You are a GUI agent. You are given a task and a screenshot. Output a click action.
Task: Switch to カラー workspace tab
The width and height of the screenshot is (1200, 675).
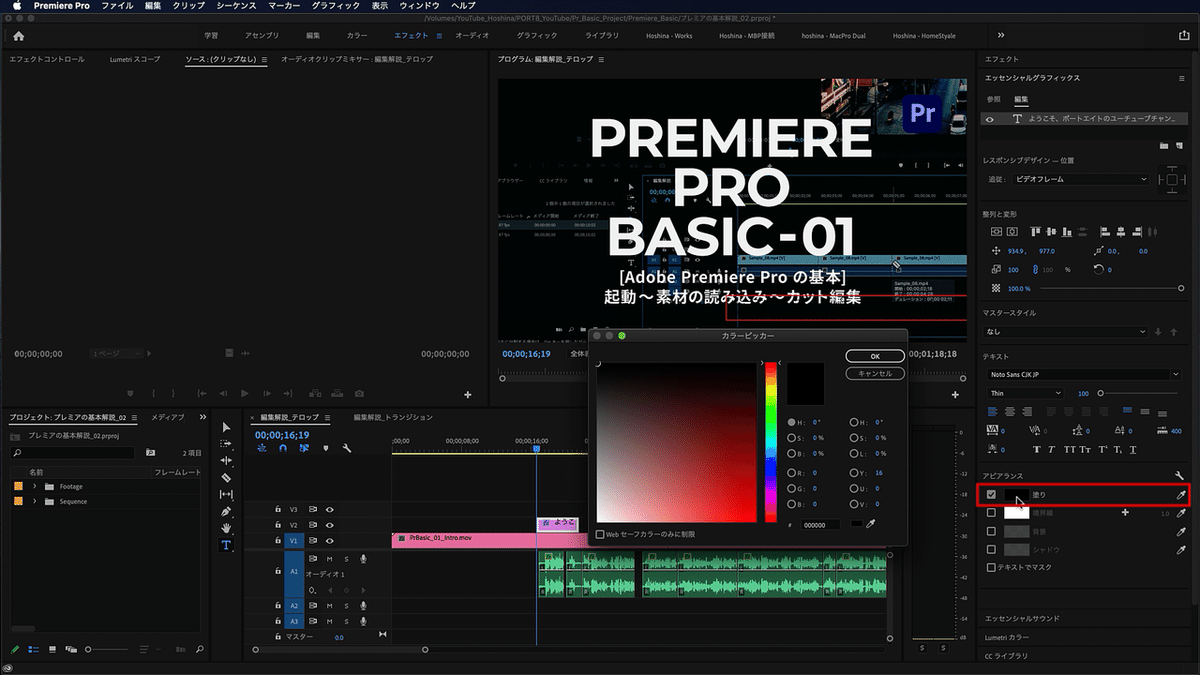click(357, 35)
